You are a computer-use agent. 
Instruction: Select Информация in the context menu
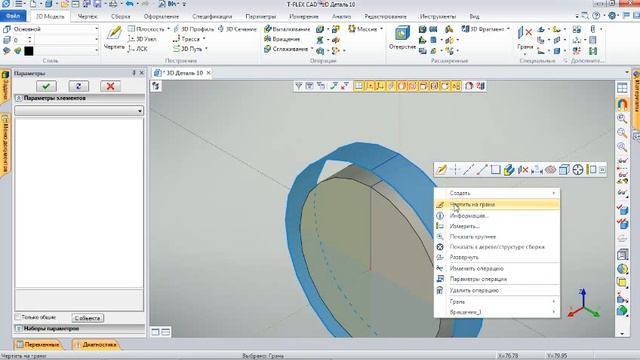[497, 216]
